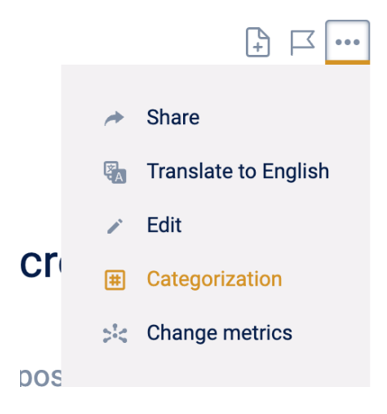This screenshot has width=387, height=414.
Task: Click the blank menu area below Change metrics
Action: click(215, 368)
